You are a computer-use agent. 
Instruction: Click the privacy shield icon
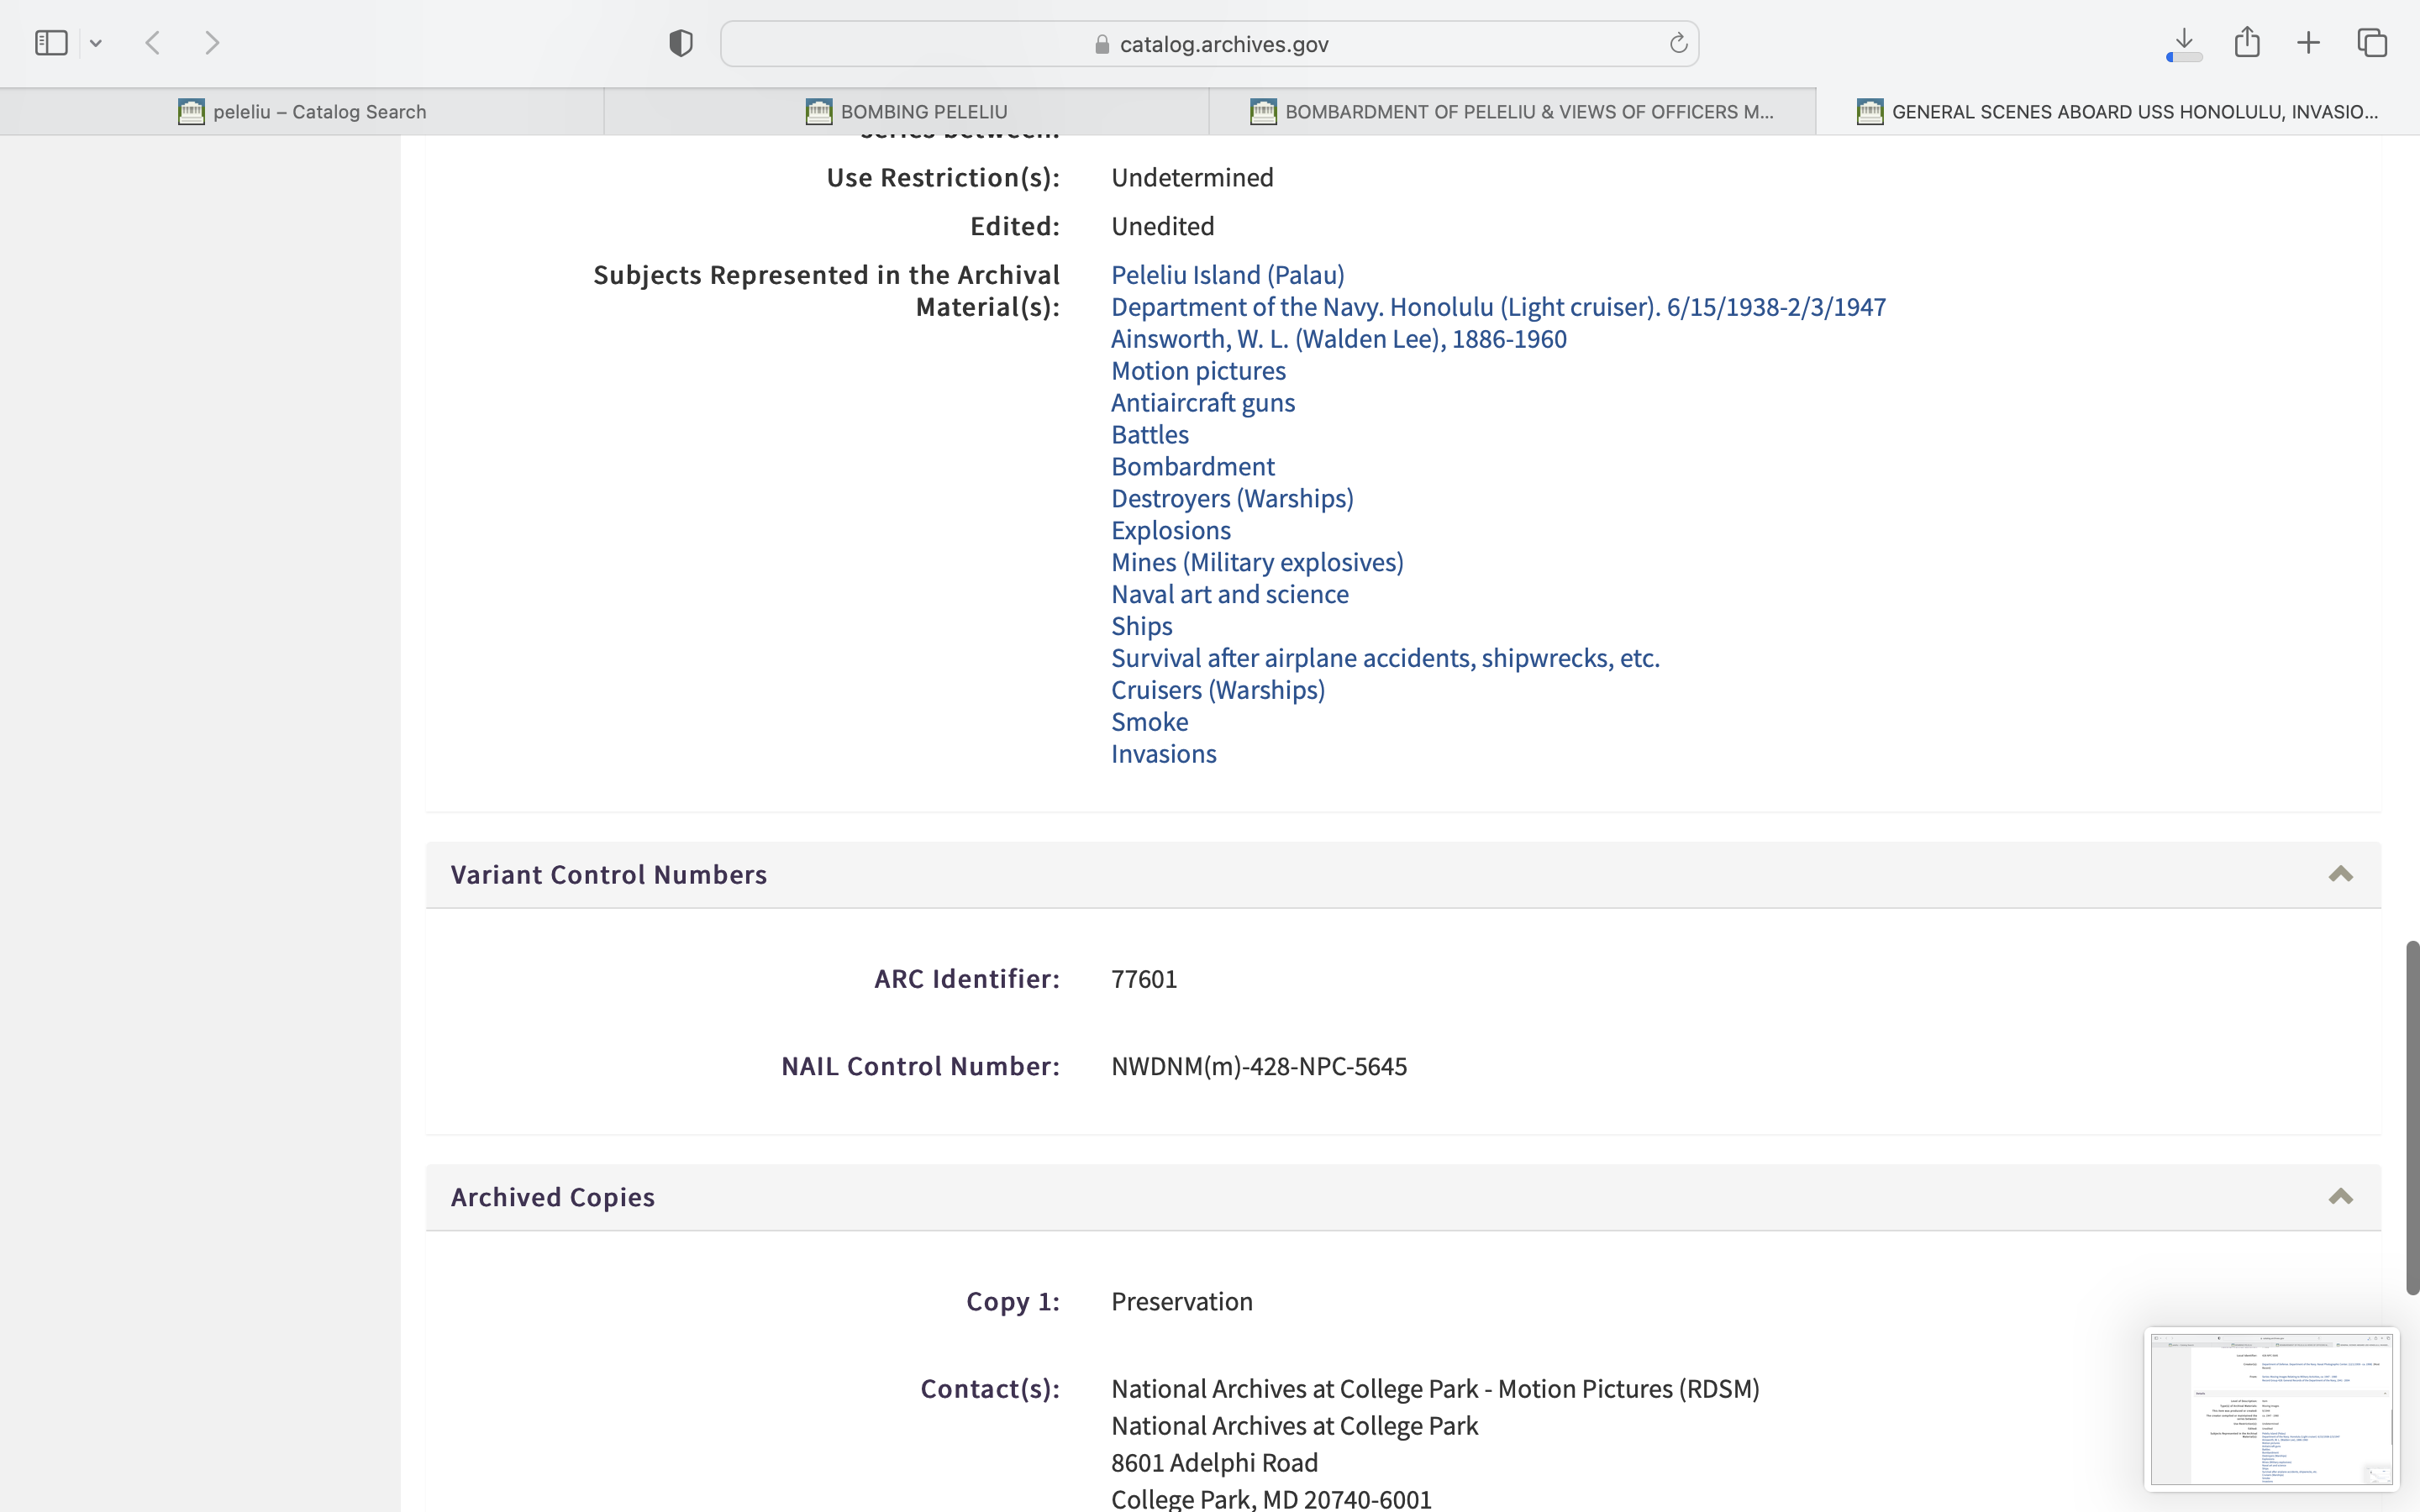pyautogui.click(x=681, y=43)
